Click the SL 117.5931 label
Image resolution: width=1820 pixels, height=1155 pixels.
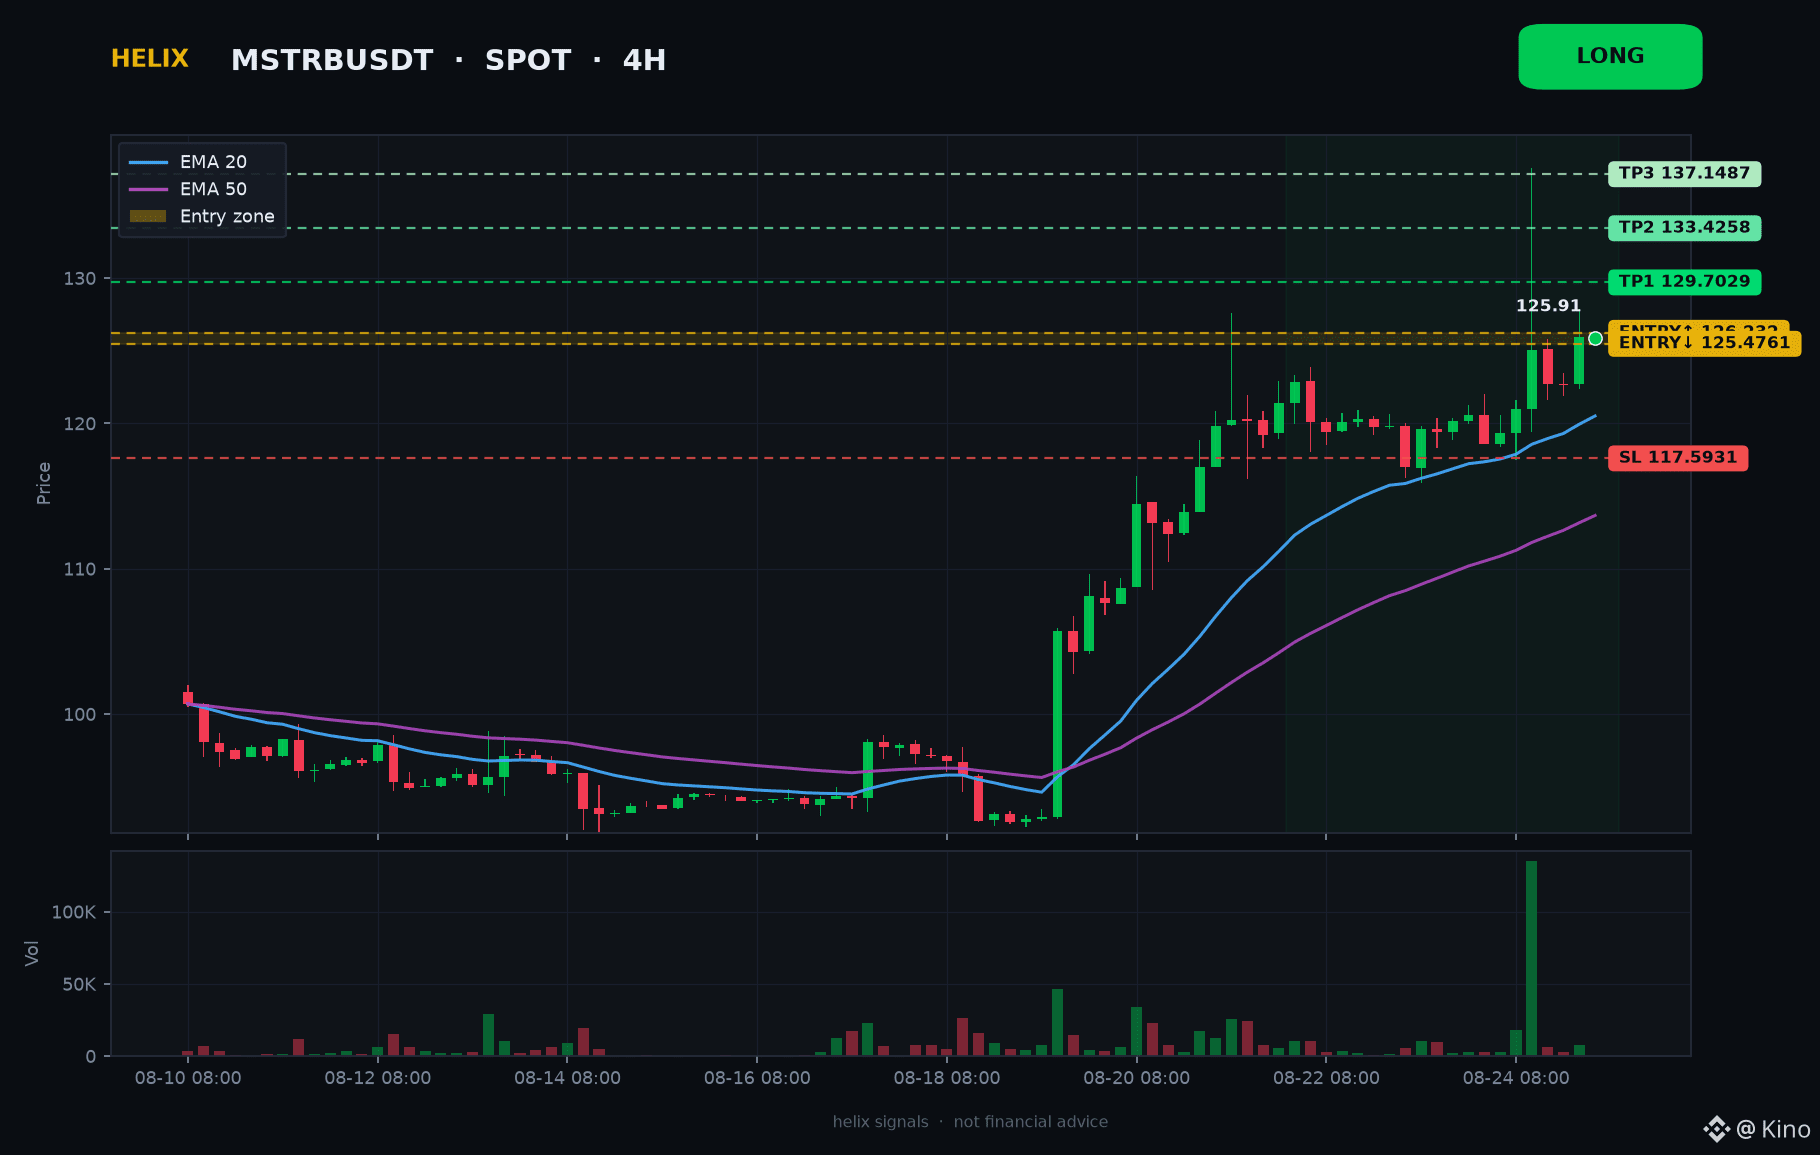1677,458
